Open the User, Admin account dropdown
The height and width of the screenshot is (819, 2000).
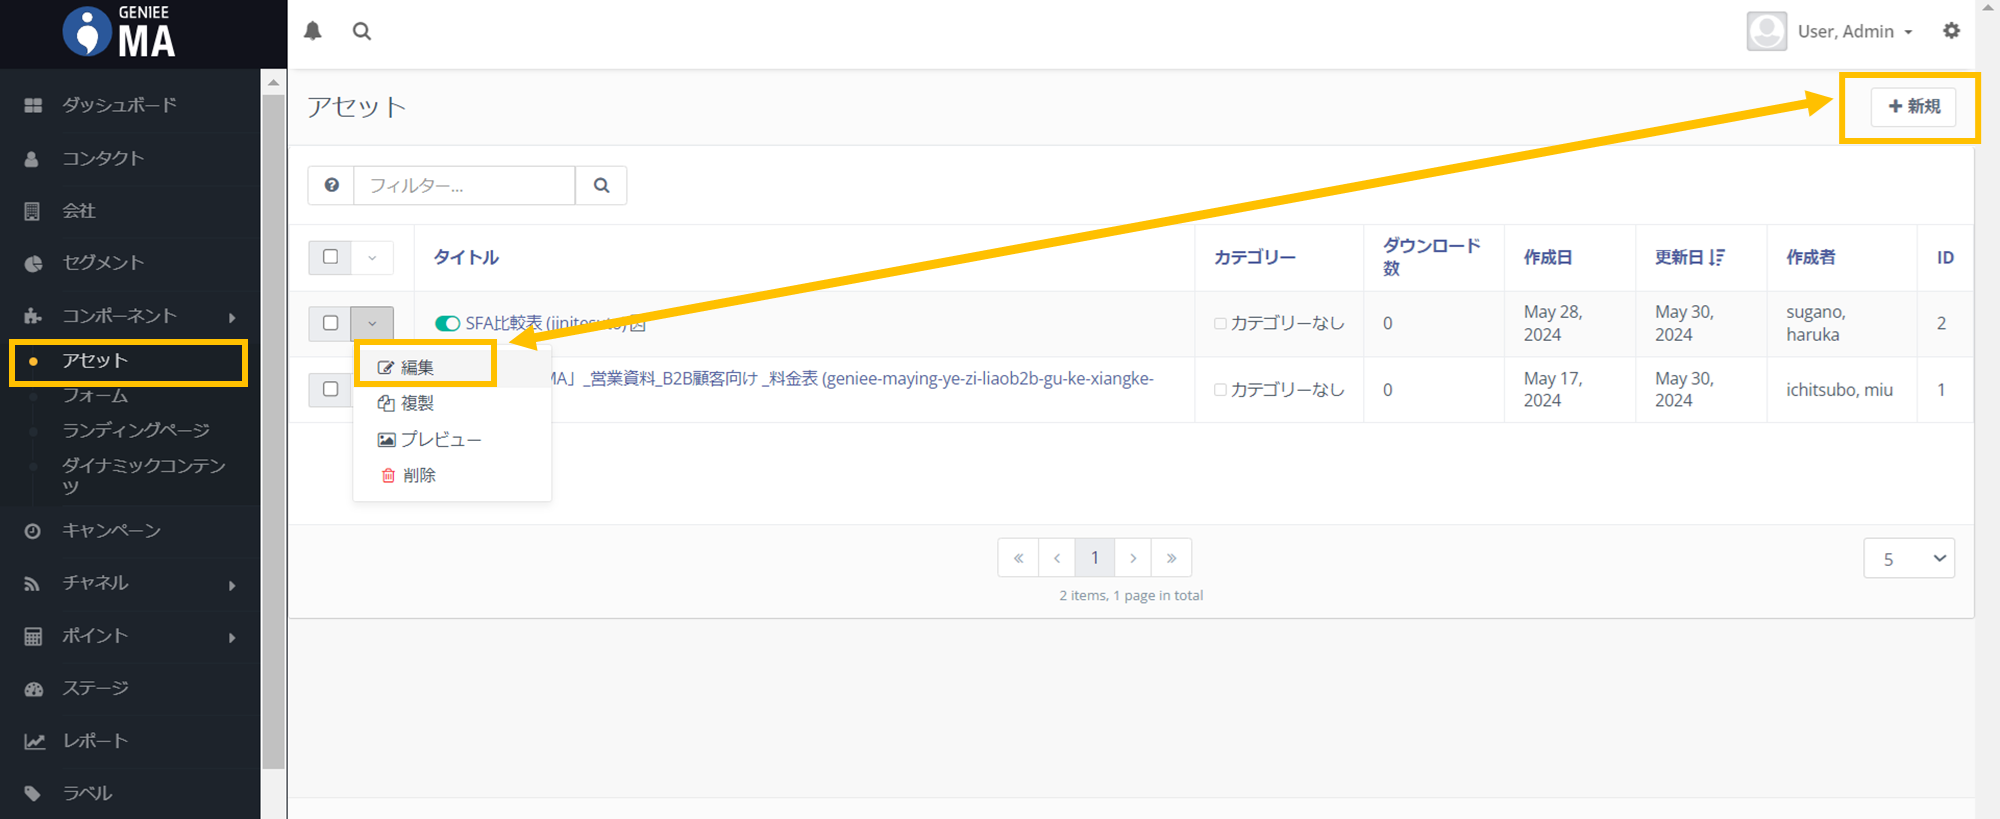[x=1854, y=31]
